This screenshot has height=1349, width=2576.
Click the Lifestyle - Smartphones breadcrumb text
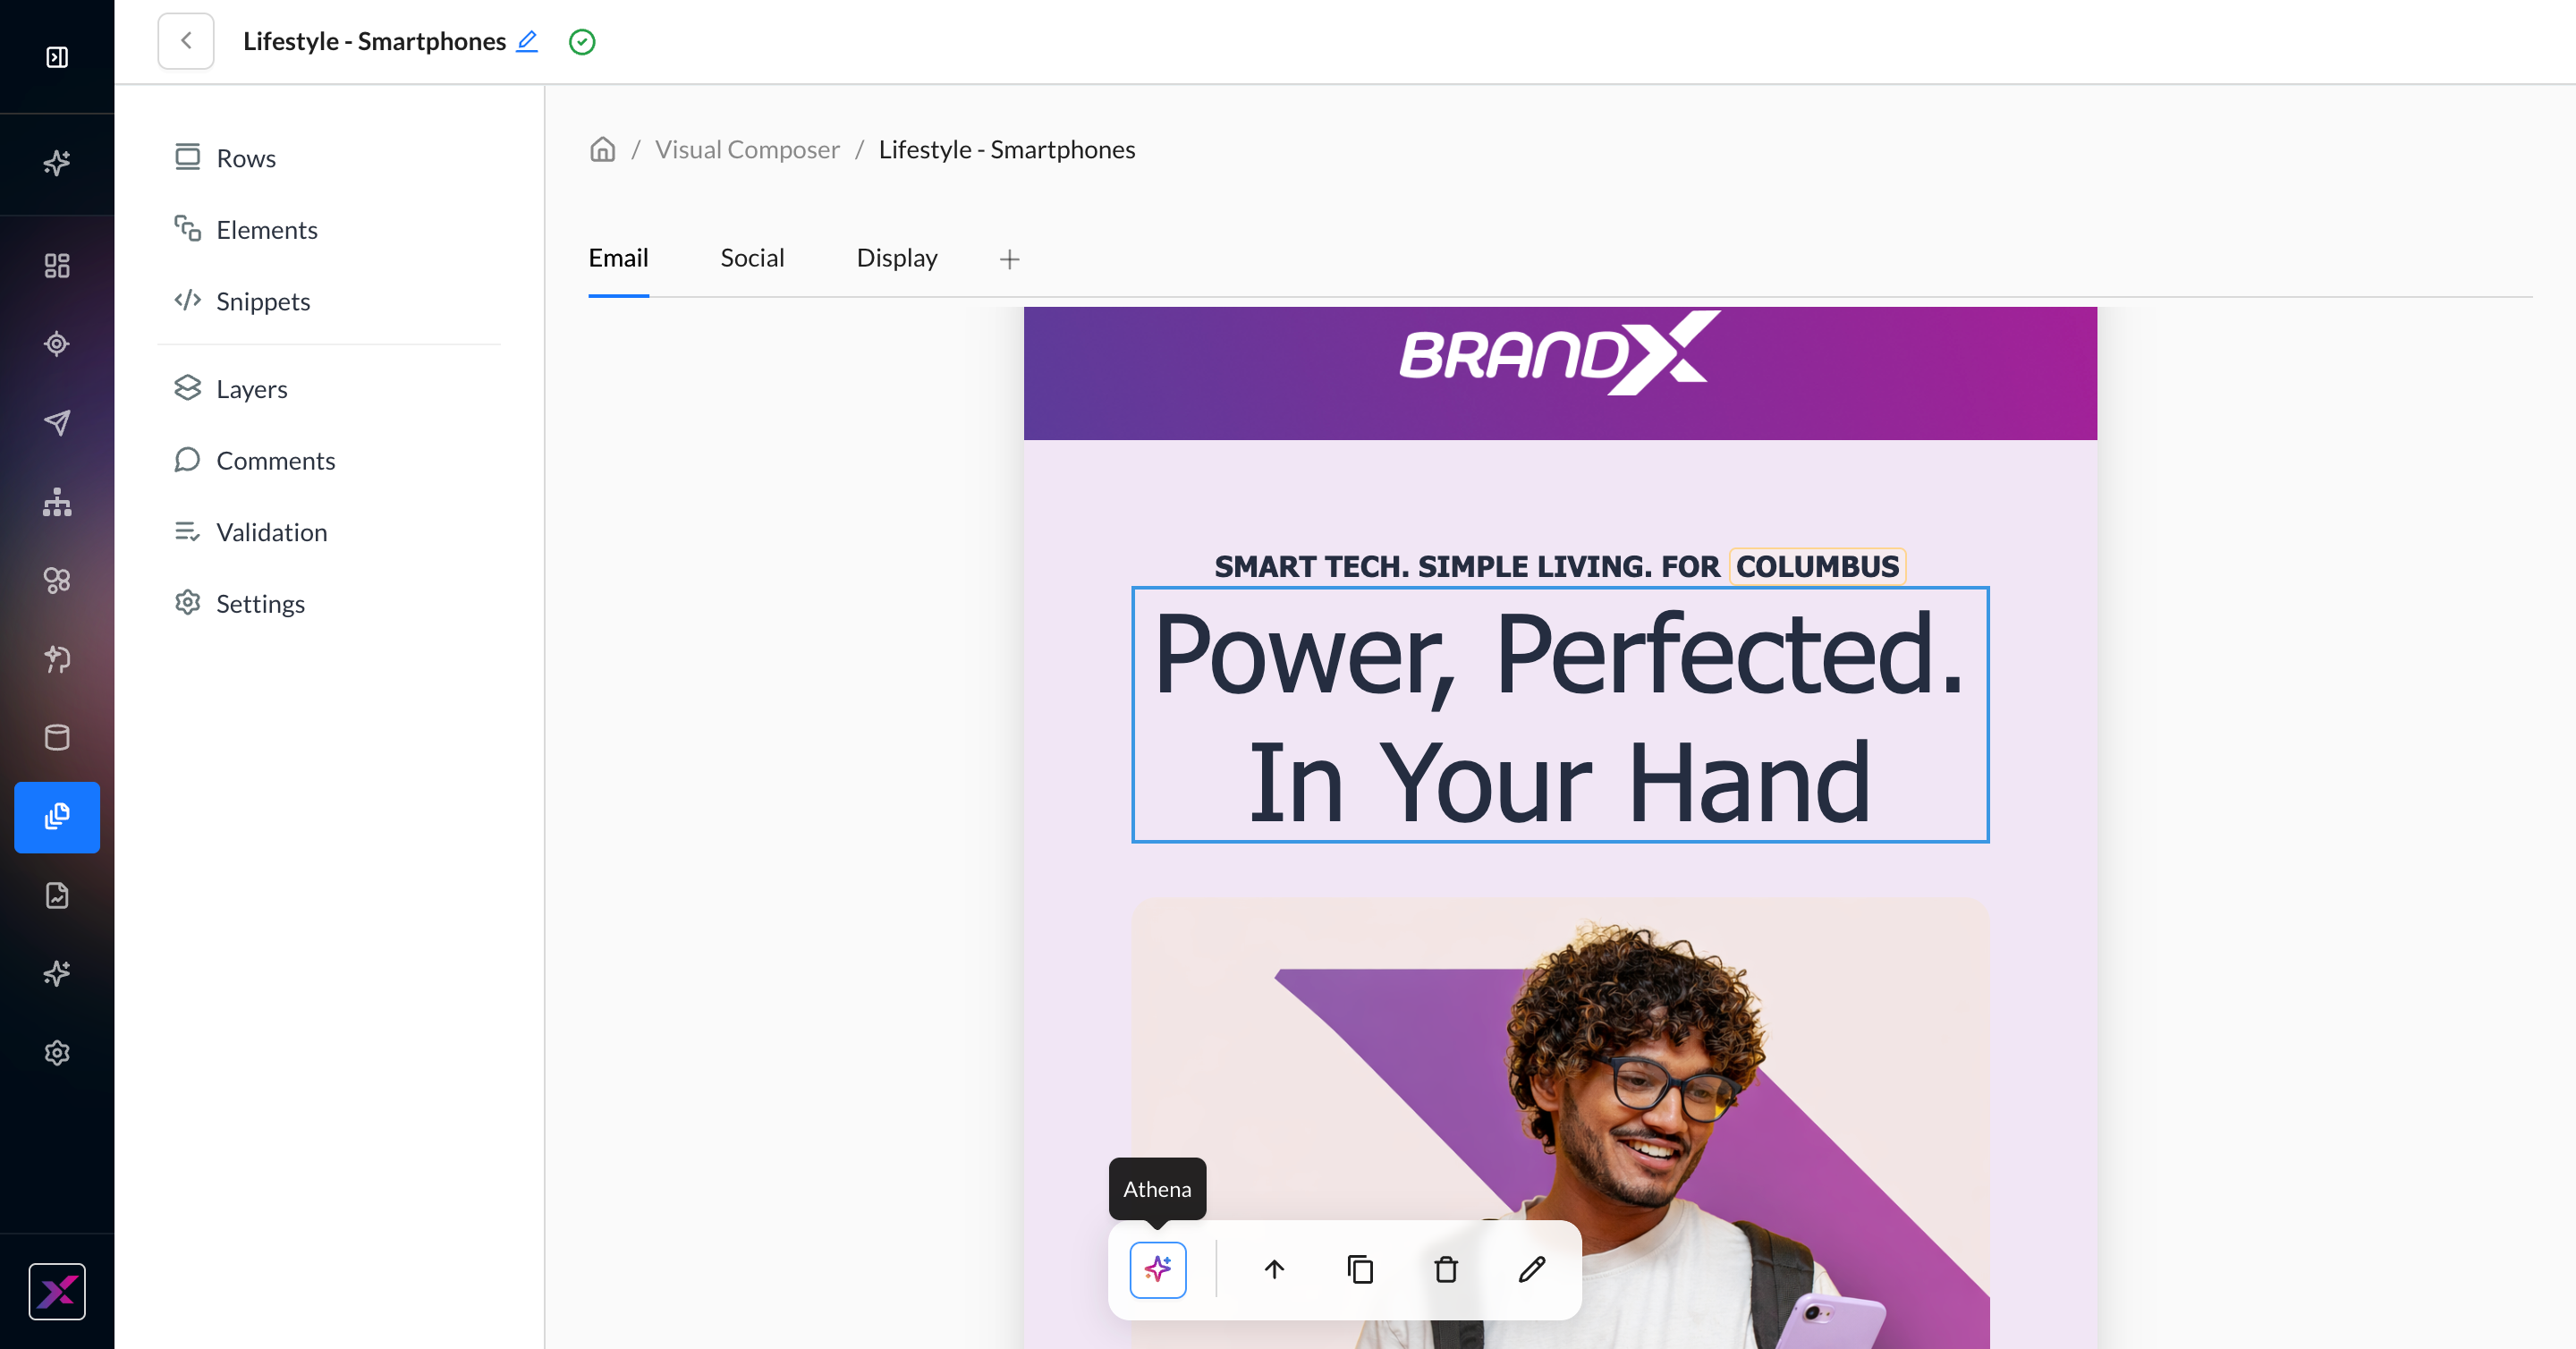[x=1007, y=149]
